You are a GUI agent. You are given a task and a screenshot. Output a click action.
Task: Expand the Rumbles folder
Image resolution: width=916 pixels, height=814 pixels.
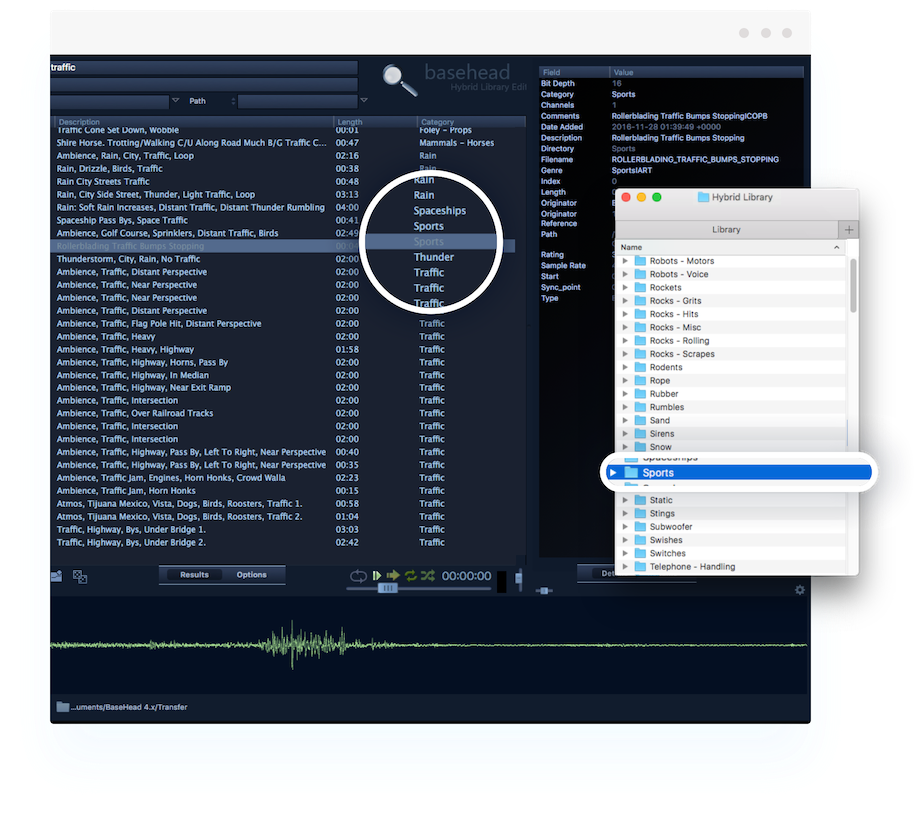[625, 407]
